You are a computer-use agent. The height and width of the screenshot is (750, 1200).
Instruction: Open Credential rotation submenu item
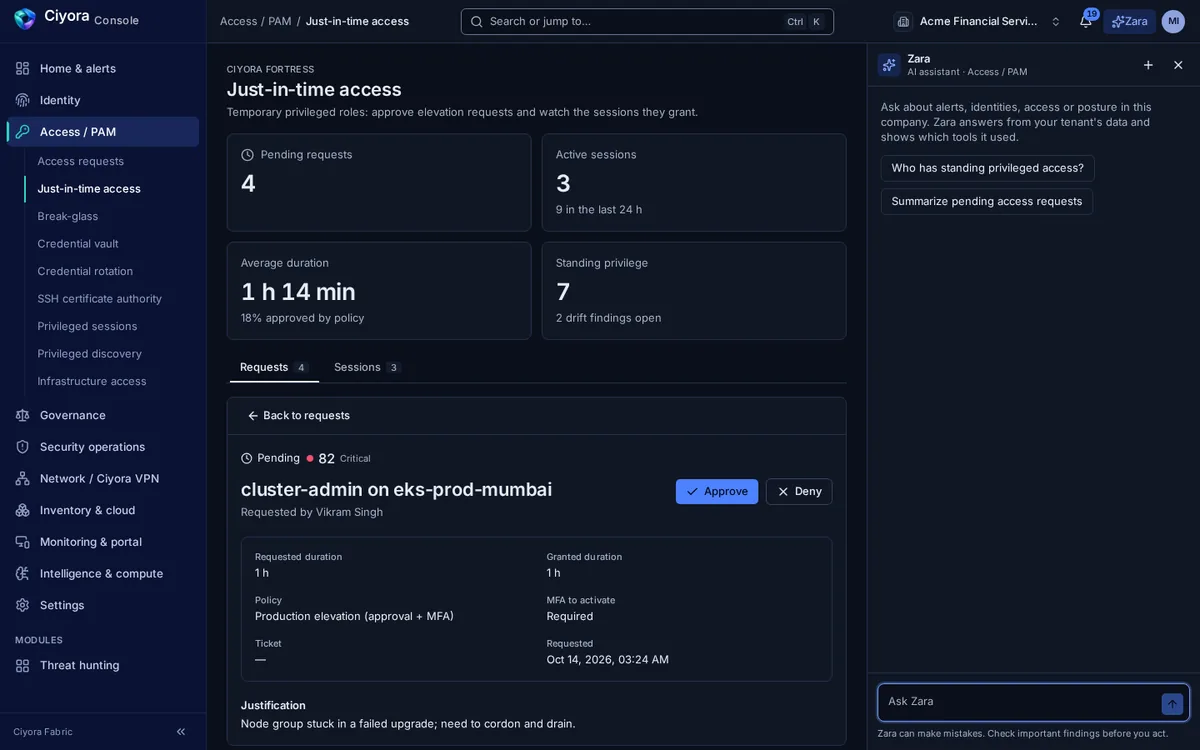click(x=112, y=271)
